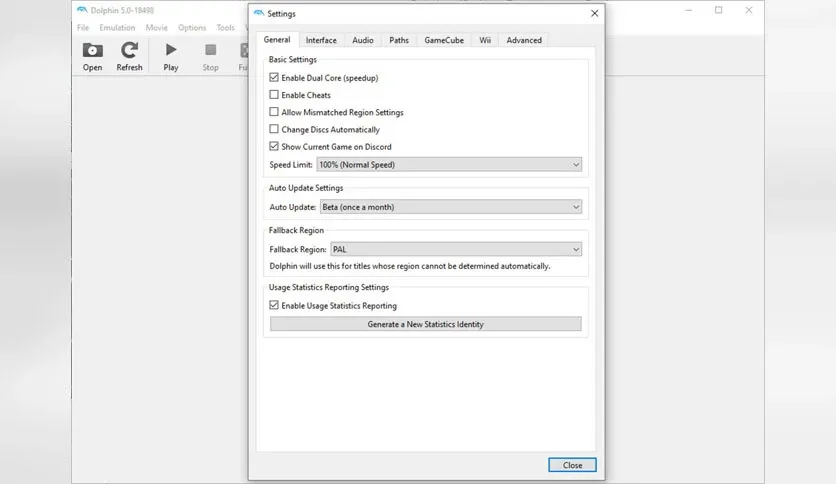Toggle Enable Usage Statistics Reporting

(274, 305)
